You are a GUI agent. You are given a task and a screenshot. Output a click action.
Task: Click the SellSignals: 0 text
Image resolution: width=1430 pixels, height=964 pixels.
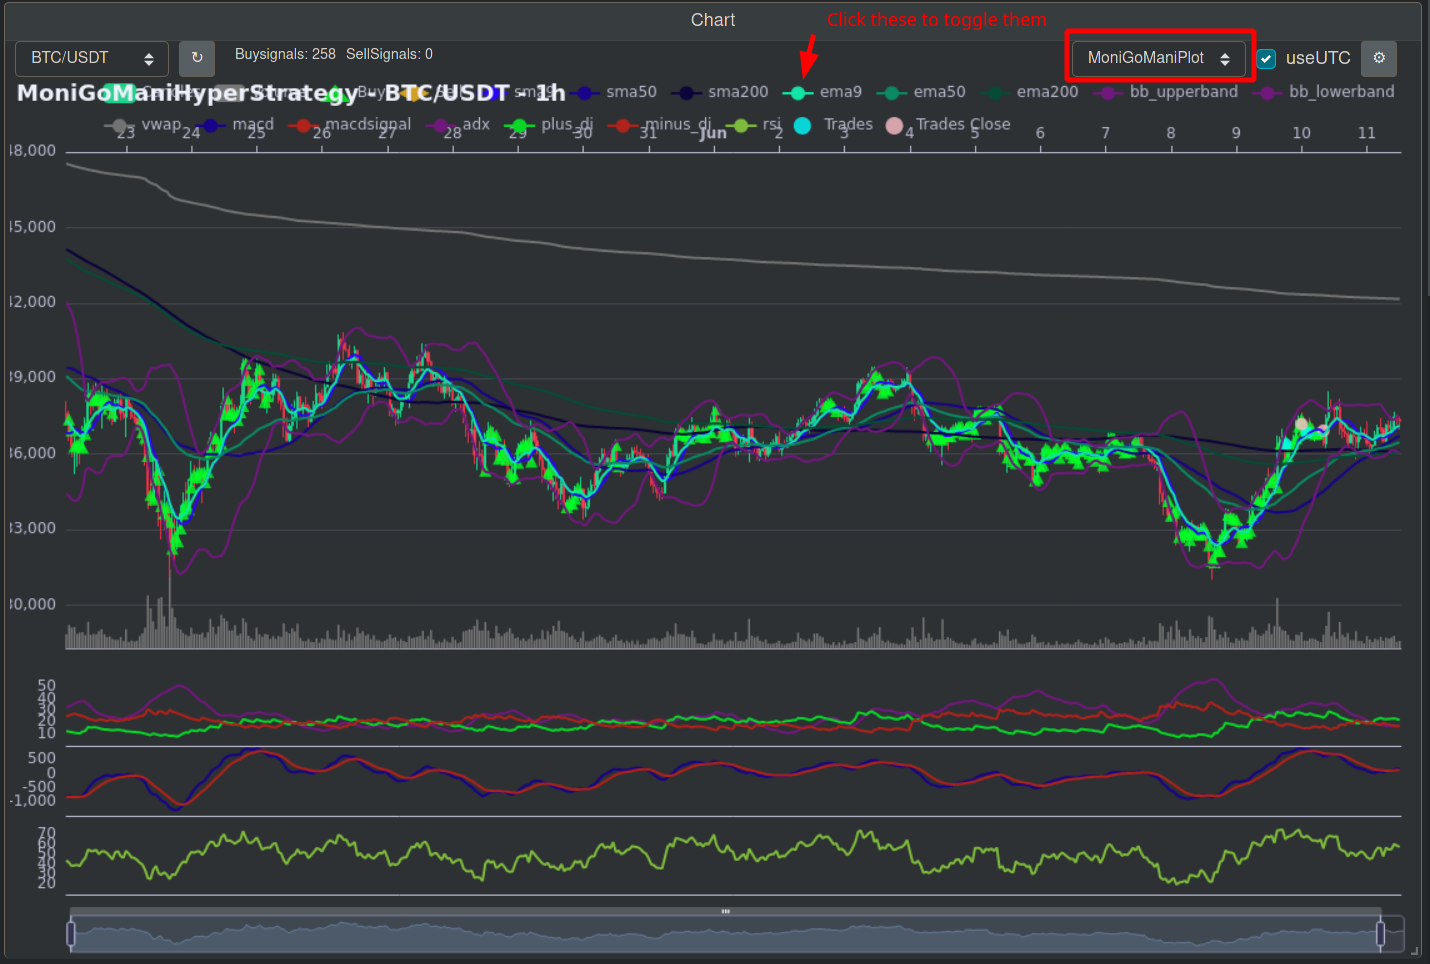click(389, 54)
